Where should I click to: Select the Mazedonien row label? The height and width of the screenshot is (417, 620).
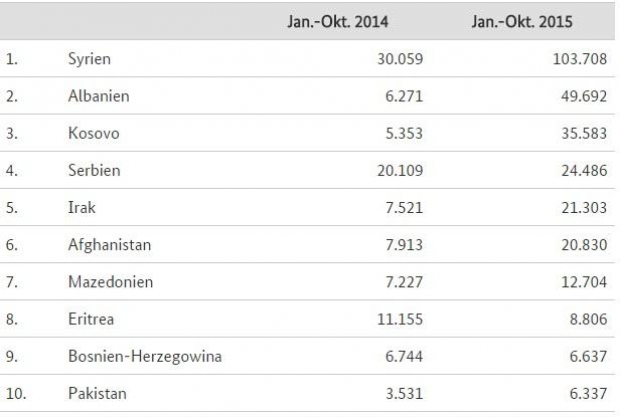coord(110,281)
